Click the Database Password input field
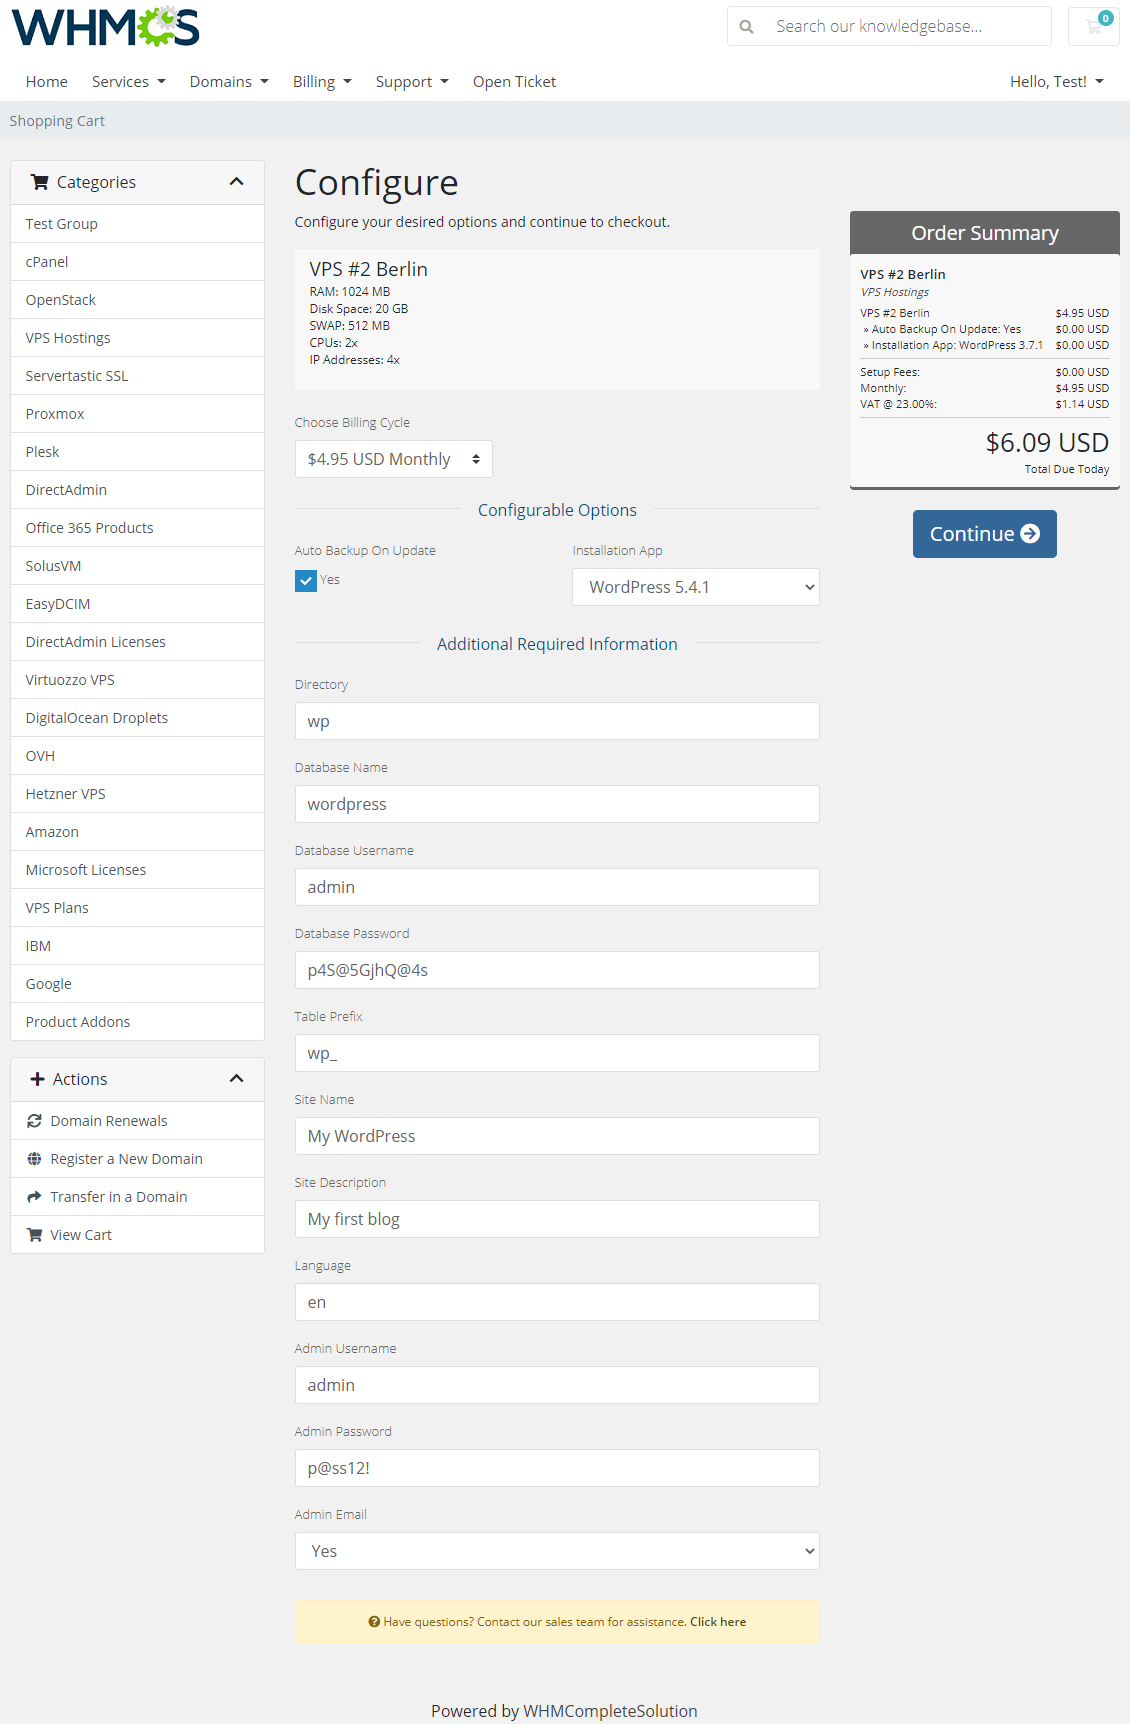Screen dimensions: 1130x1724 (557, 970)
